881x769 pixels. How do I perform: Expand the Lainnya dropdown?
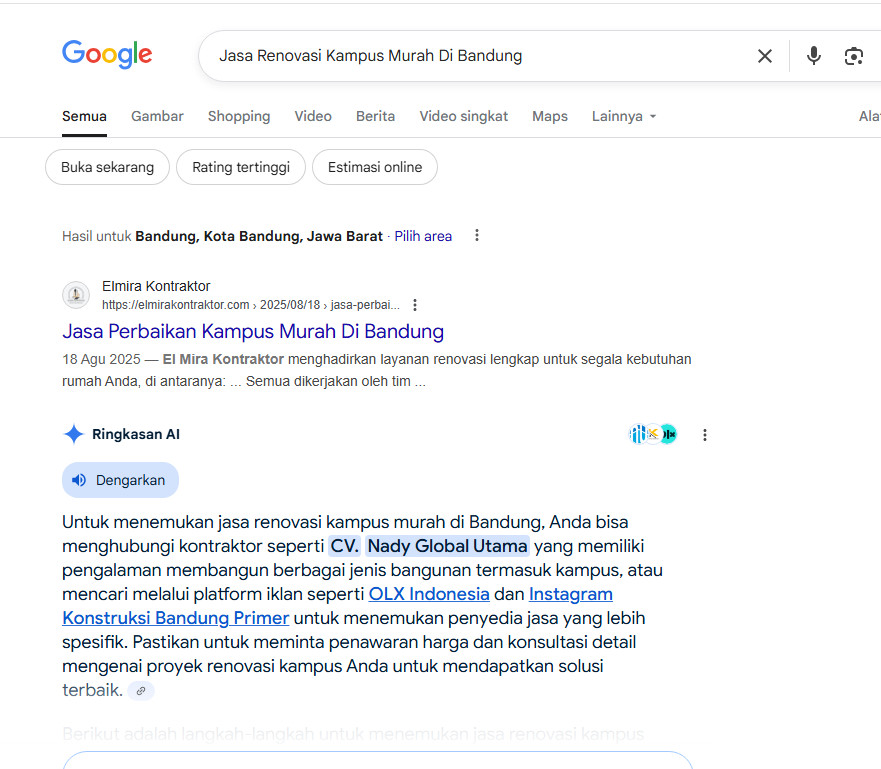click(624, 116)
